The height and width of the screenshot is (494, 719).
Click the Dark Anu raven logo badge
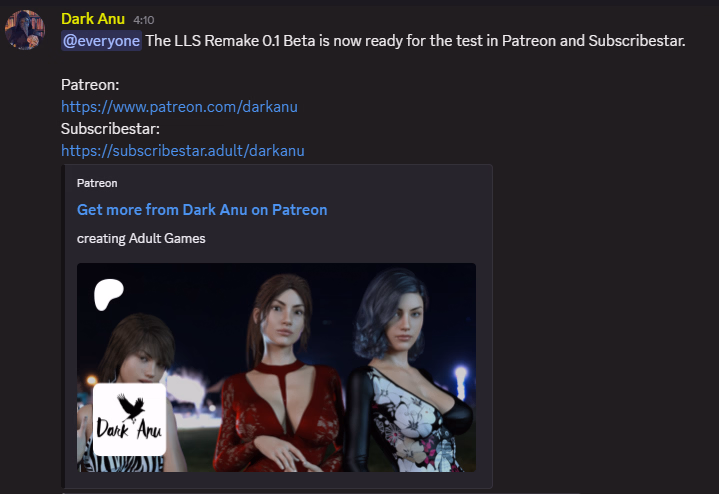[x=129, y=419]
